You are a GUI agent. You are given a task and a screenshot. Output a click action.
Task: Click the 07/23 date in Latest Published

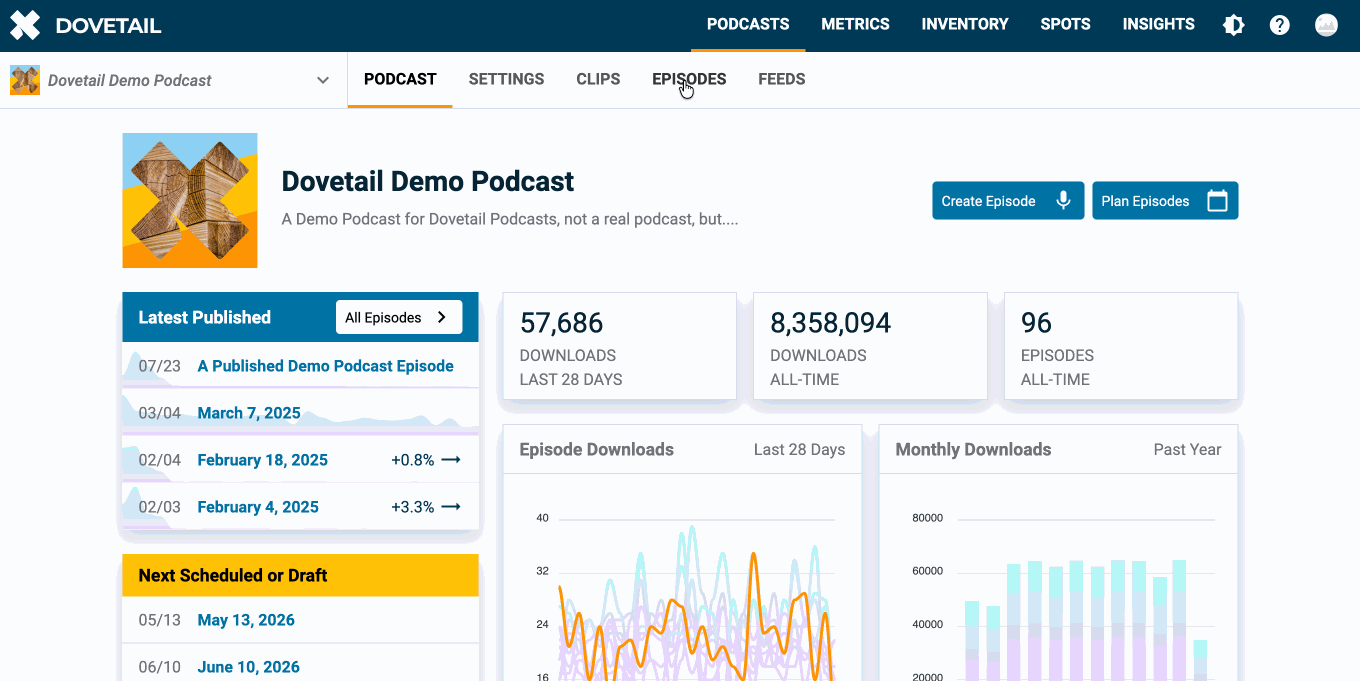tap(159, 366)
